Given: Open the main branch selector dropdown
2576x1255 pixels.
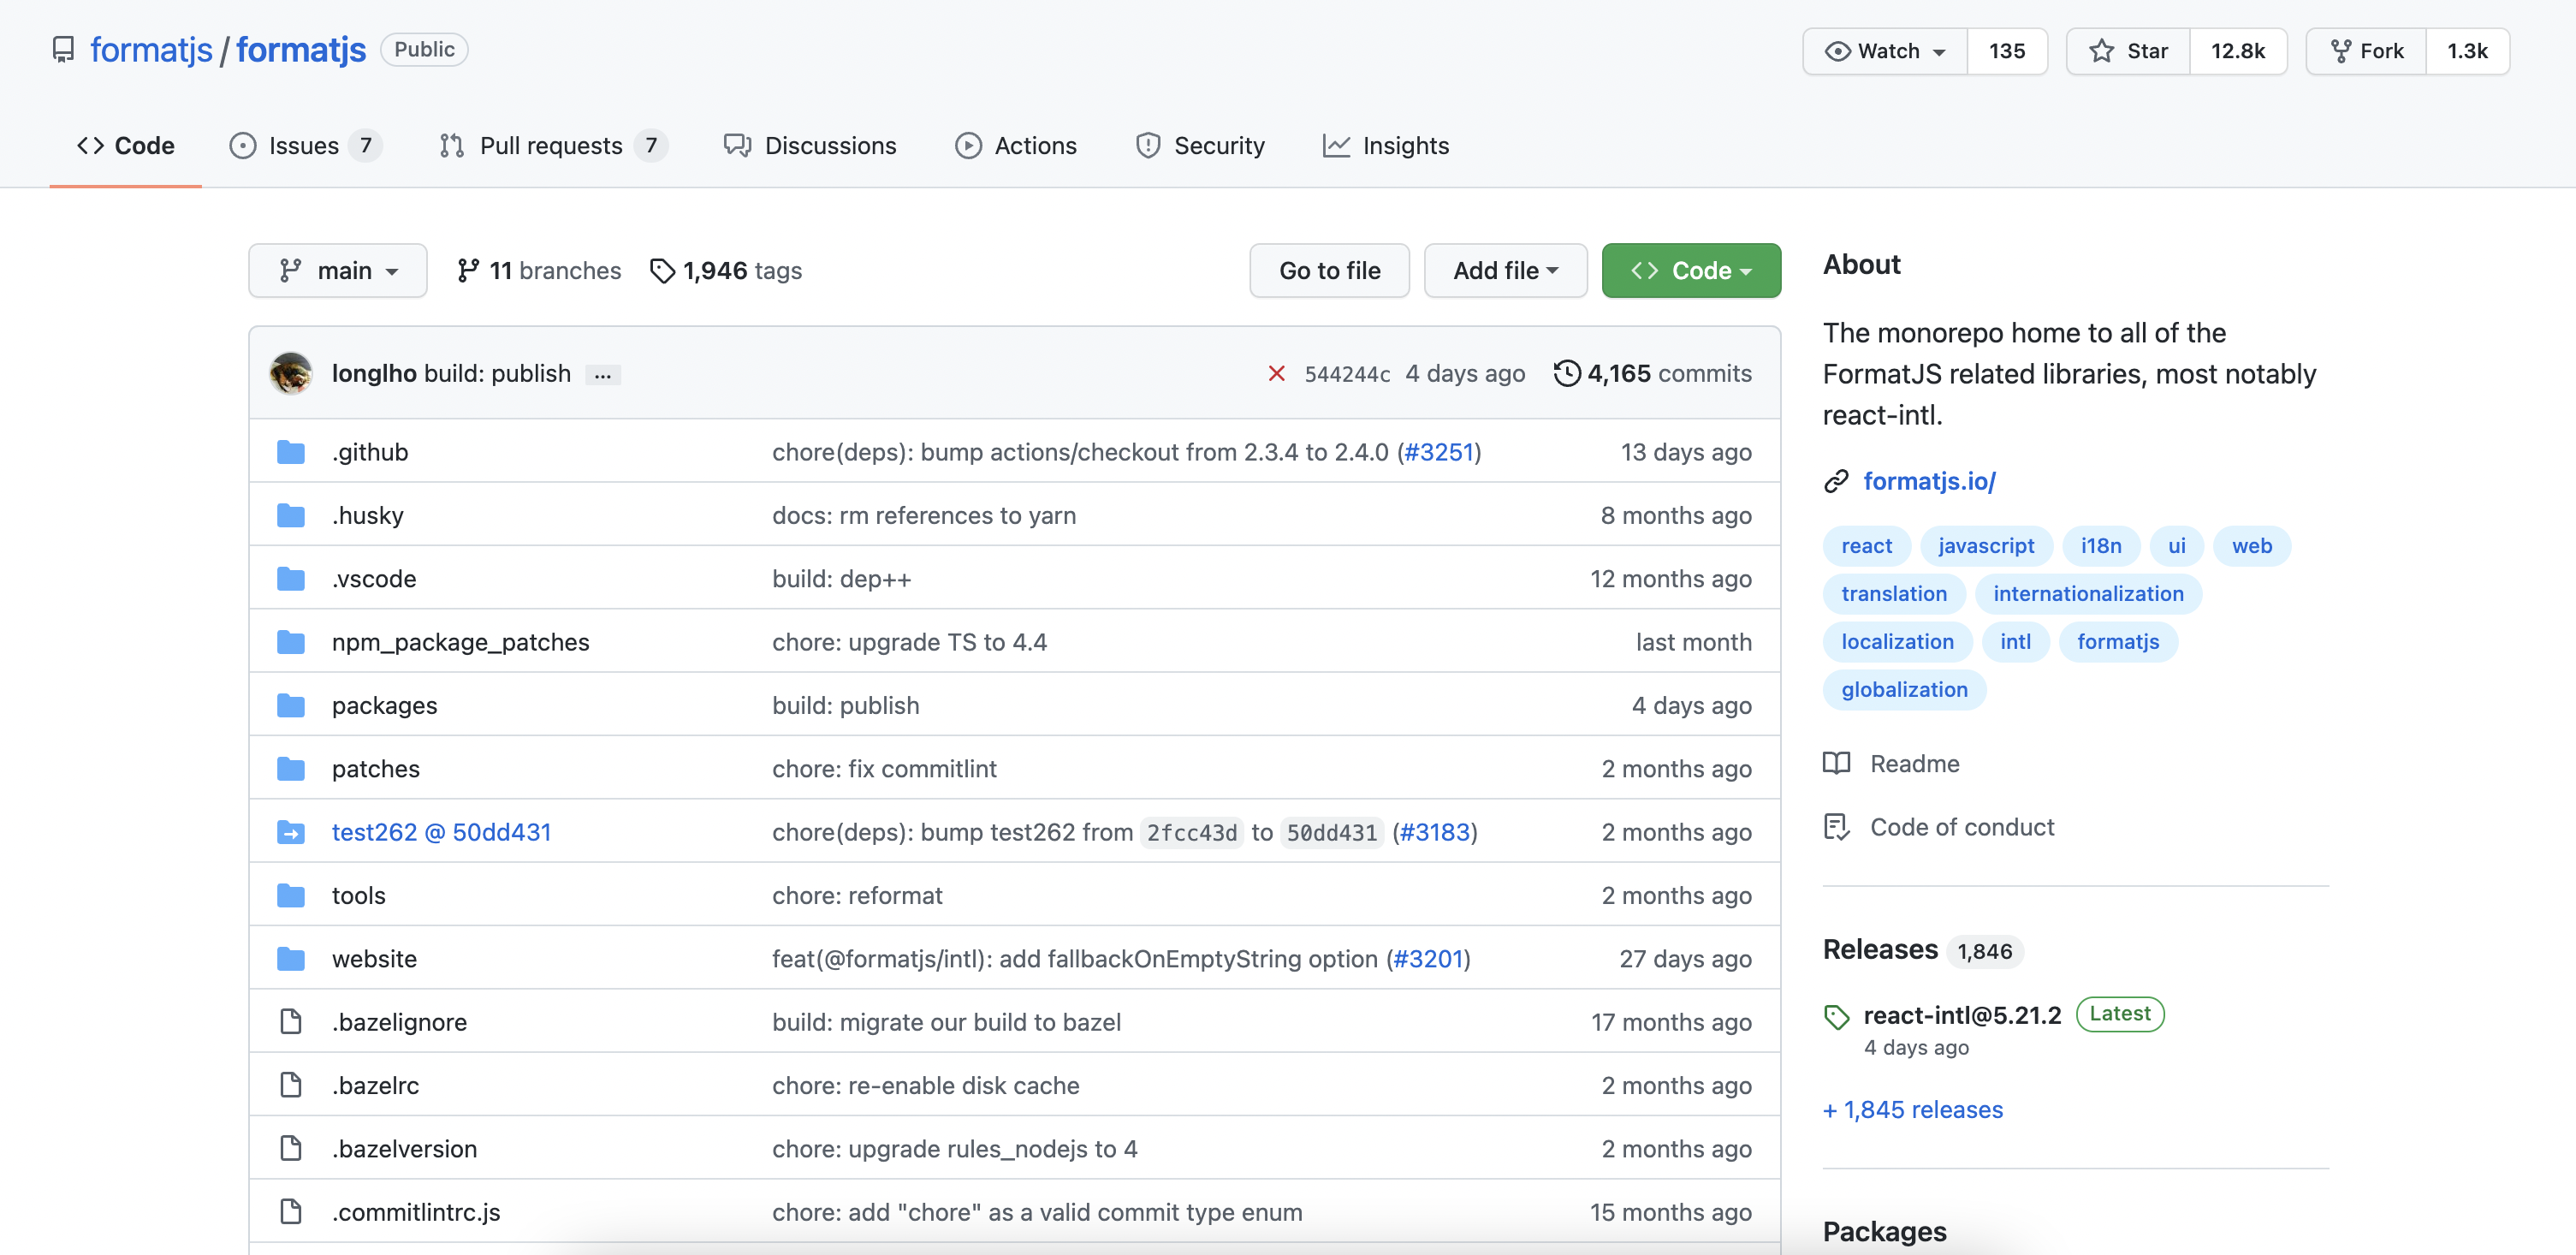Looking at the screenshot, I should click(x=338, y=271).
